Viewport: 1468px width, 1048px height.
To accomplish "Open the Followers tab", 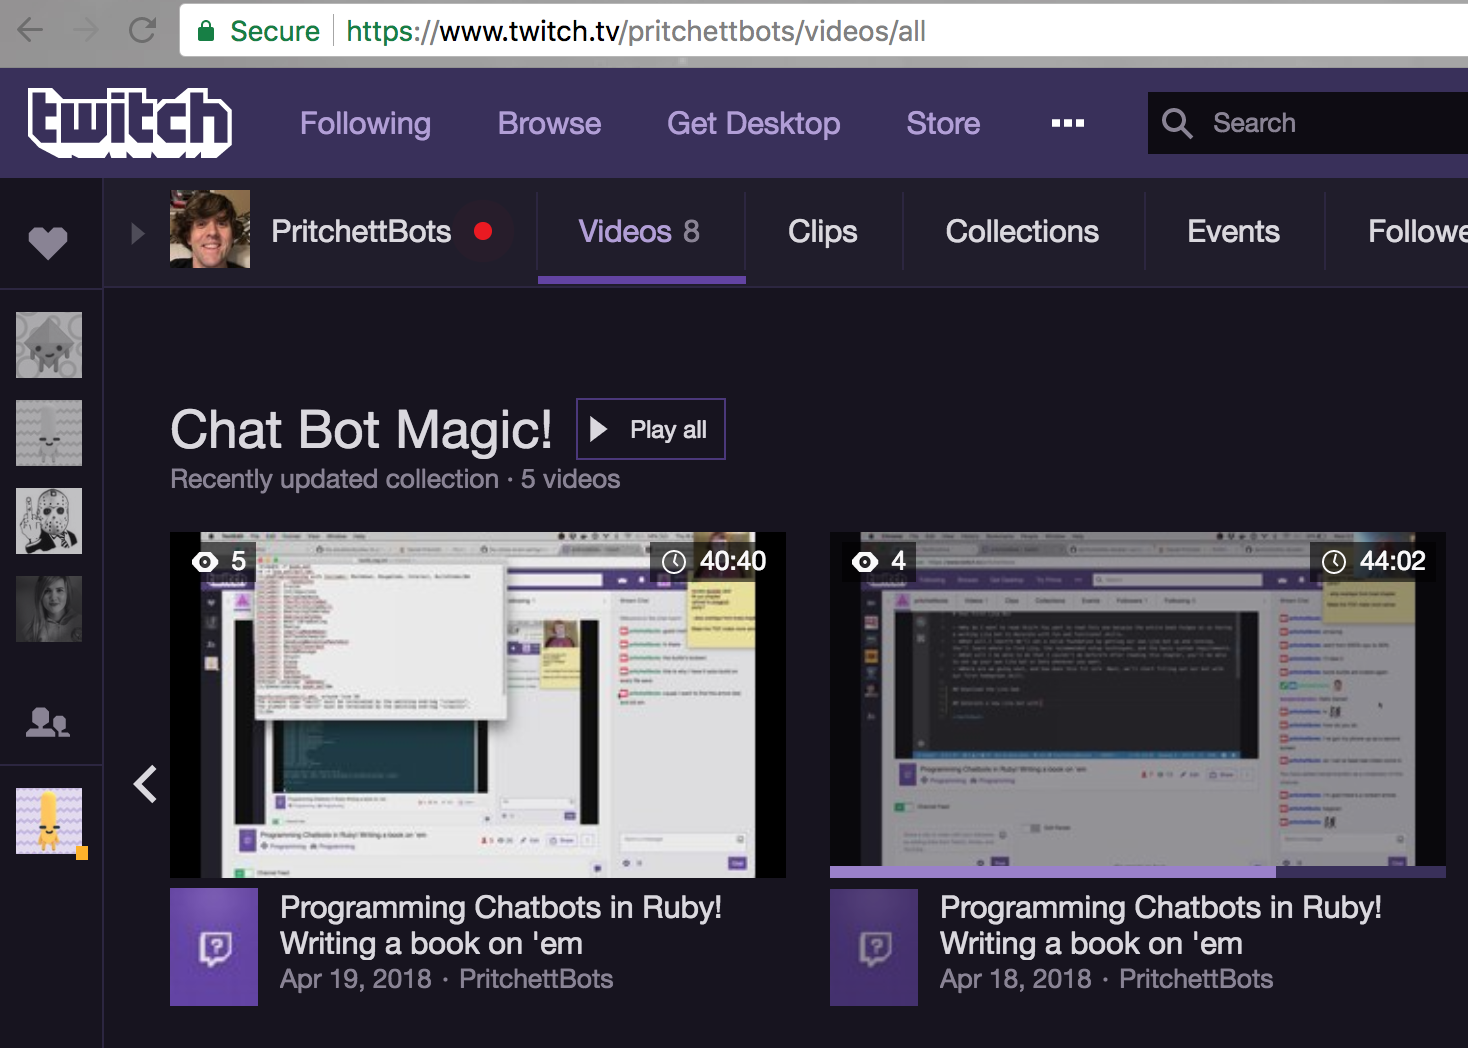I will coord(1417,231).
